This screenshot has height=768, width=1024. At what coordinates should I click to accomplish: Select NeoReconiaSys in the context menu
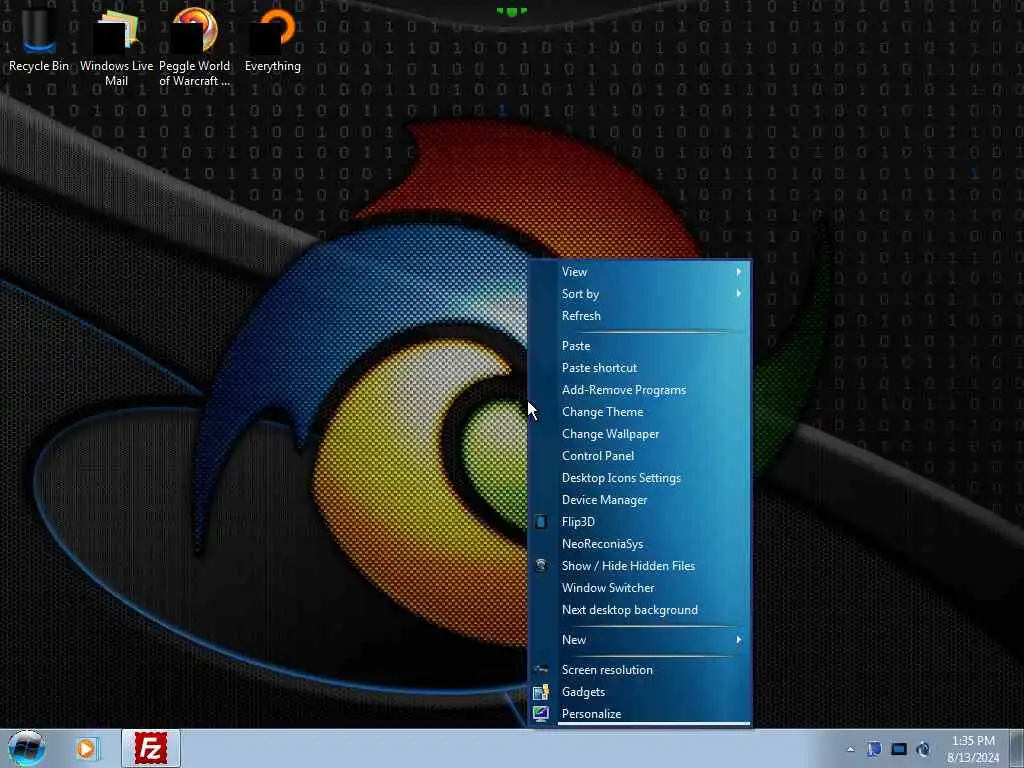pyautogui.click(x=640, y=544)
